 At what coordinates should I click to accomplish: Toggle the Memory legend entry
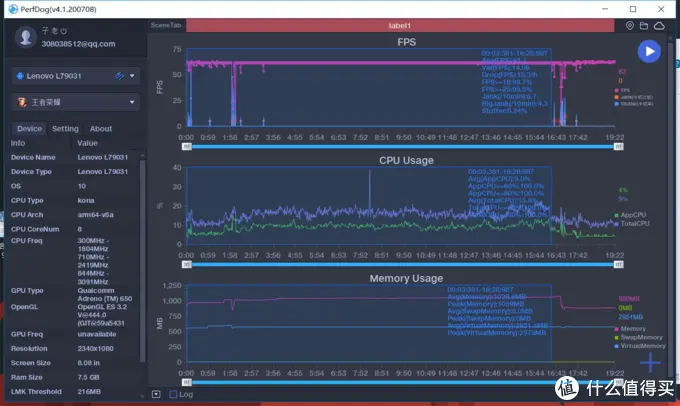[630, 329]
